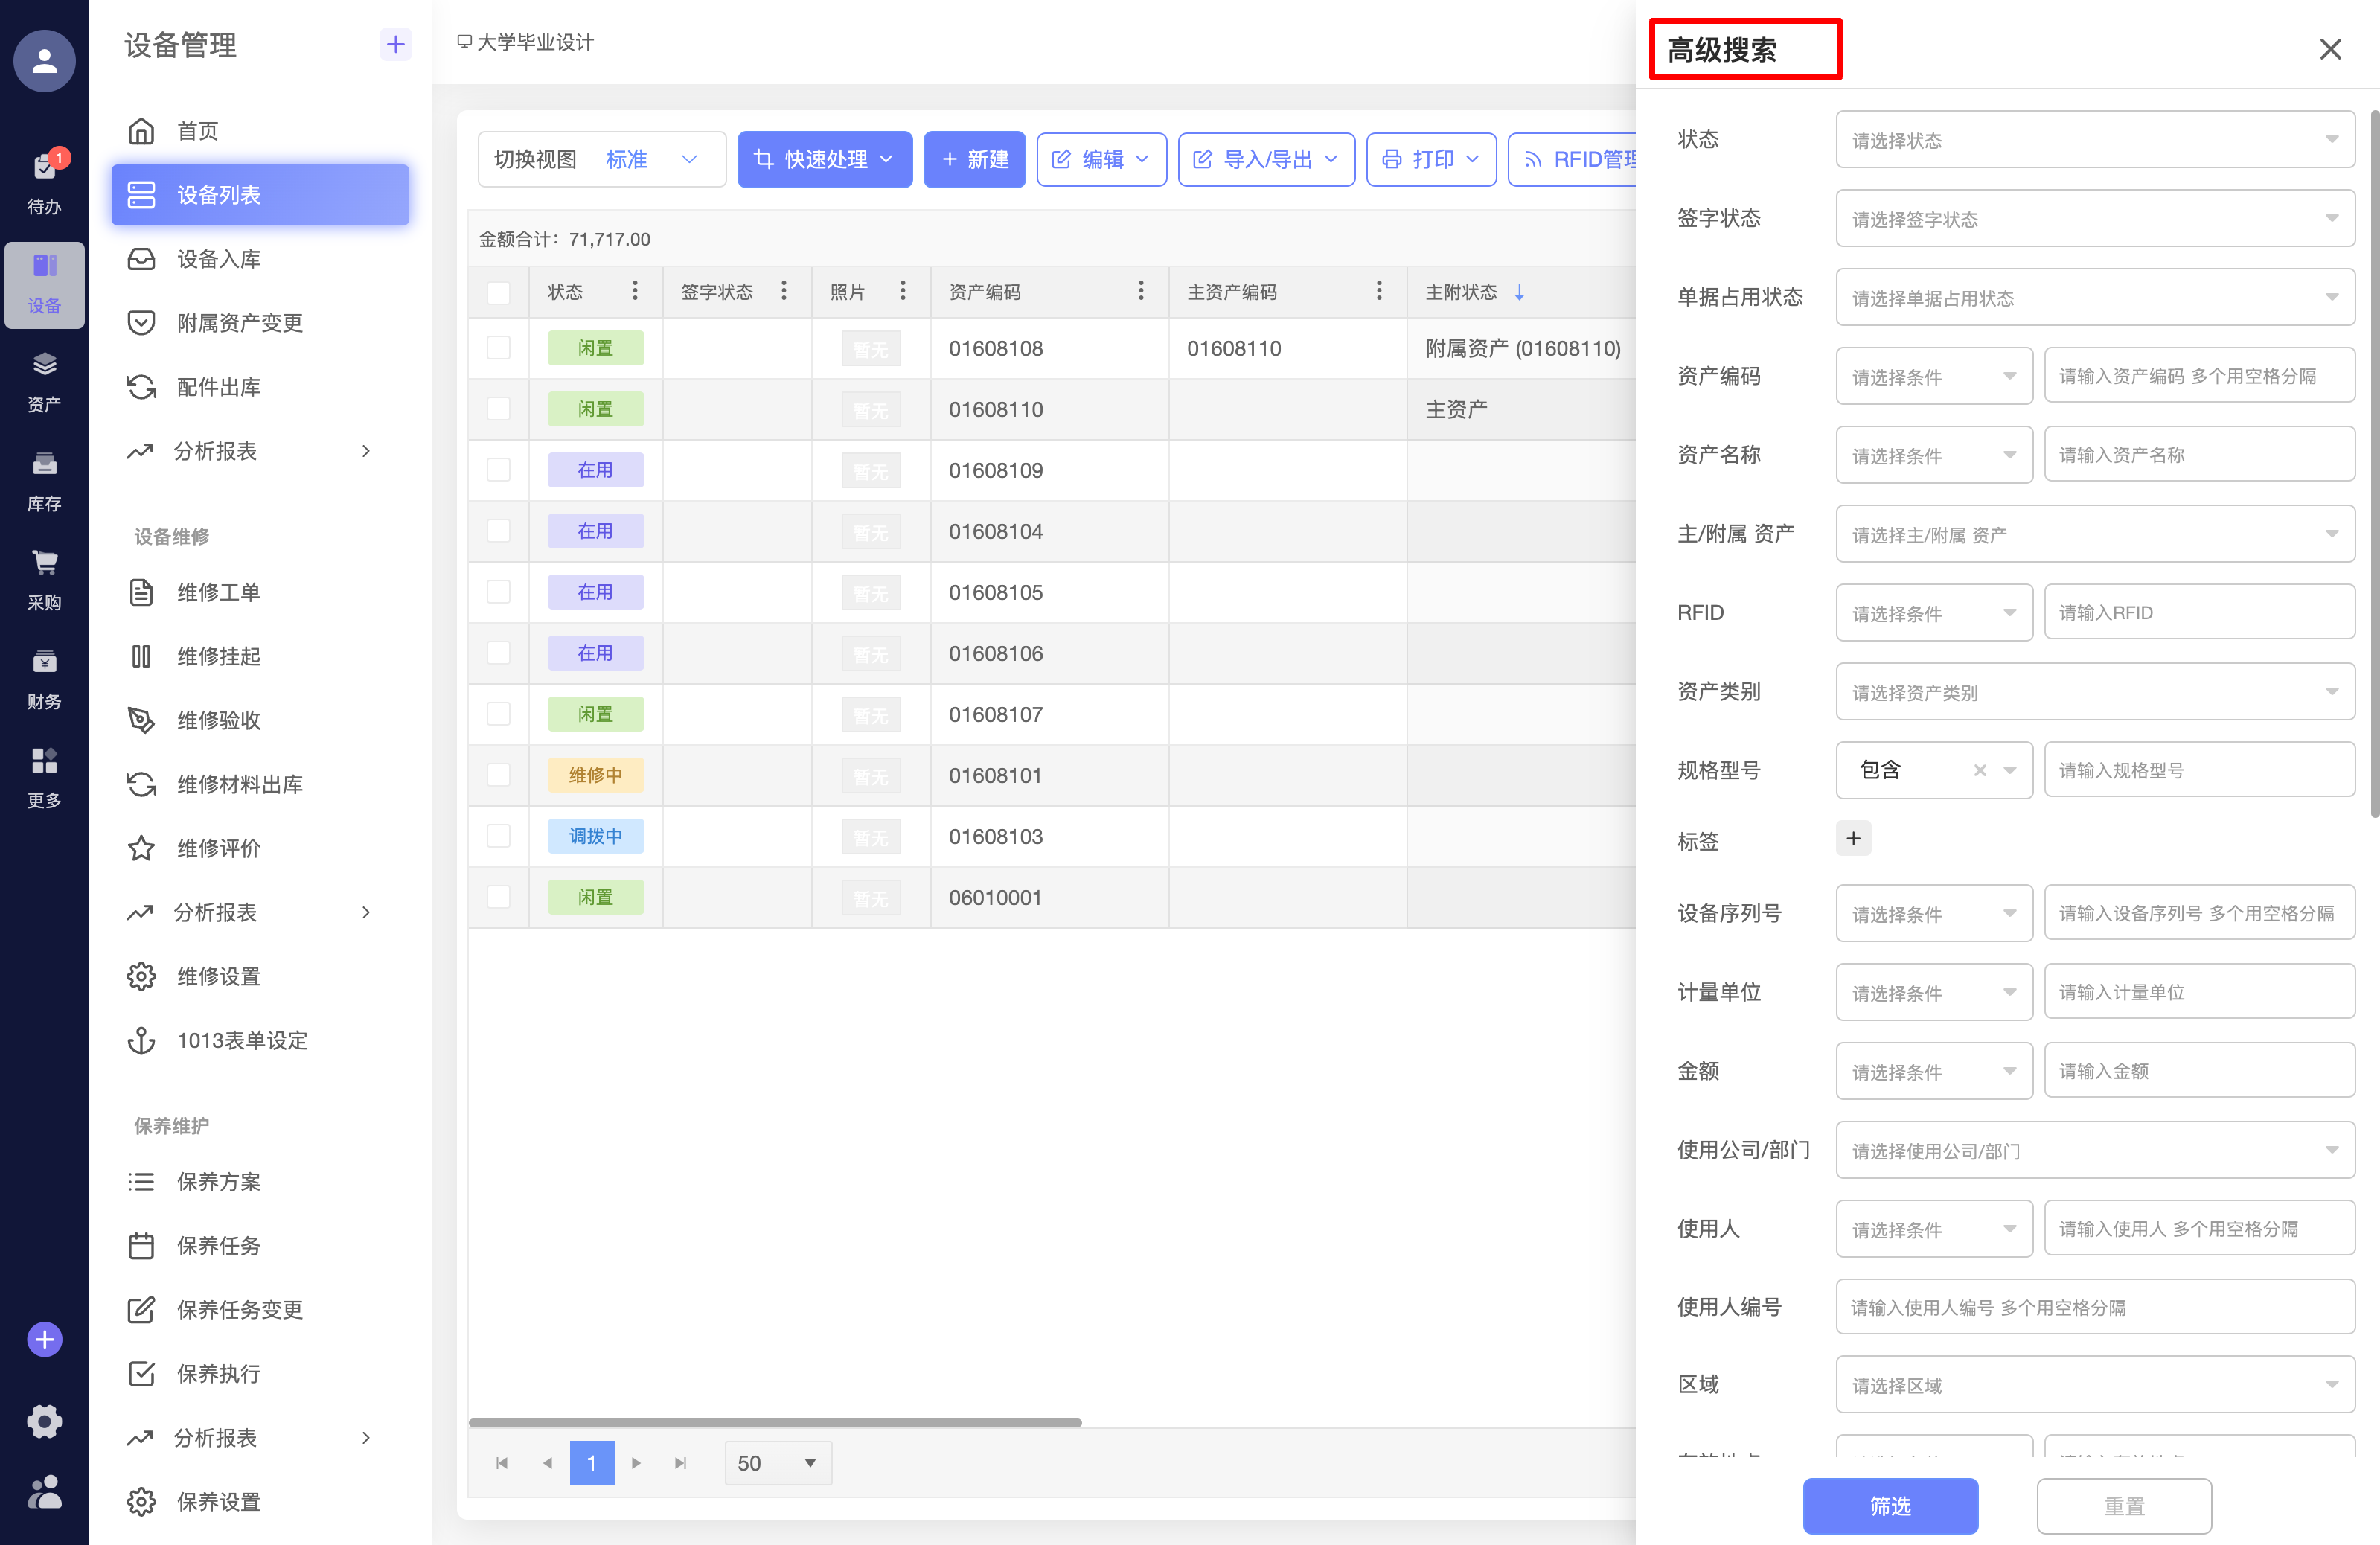The width and height of the screenshot is (2380, 1545).
Task: Clear the 包含 condition with the x icon
Action: click(x=1979, y=770)
